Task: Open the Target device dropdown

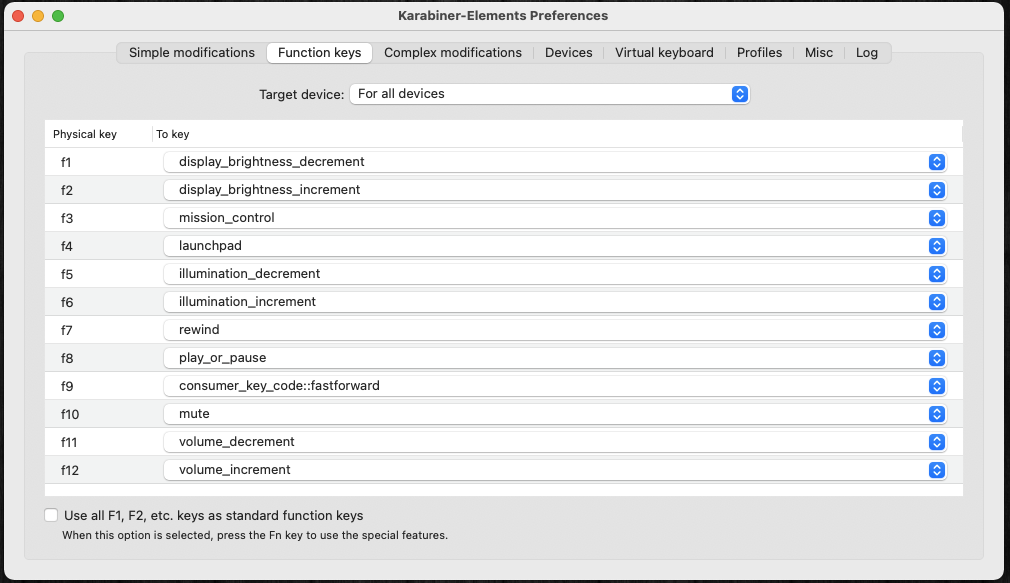Action: 549,94
